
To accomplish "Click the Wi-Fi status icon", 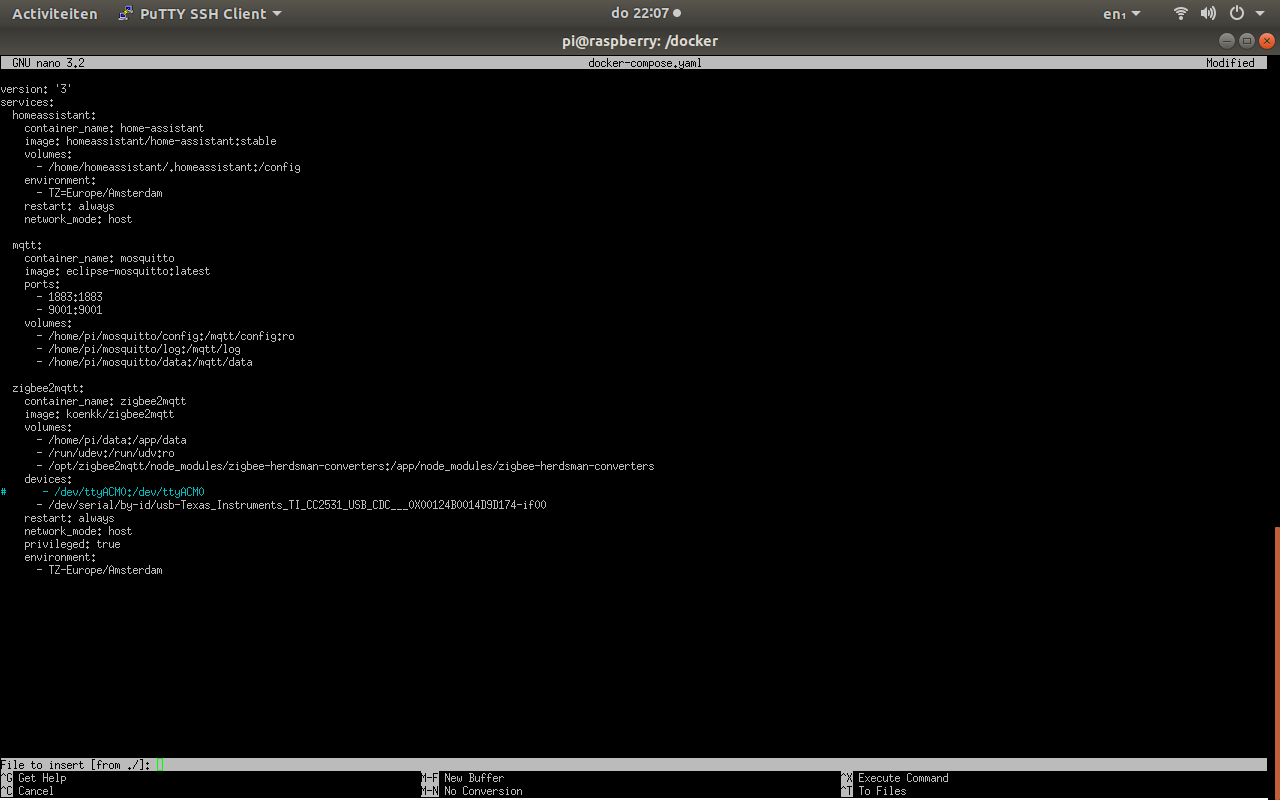I will pos(1180,13).
